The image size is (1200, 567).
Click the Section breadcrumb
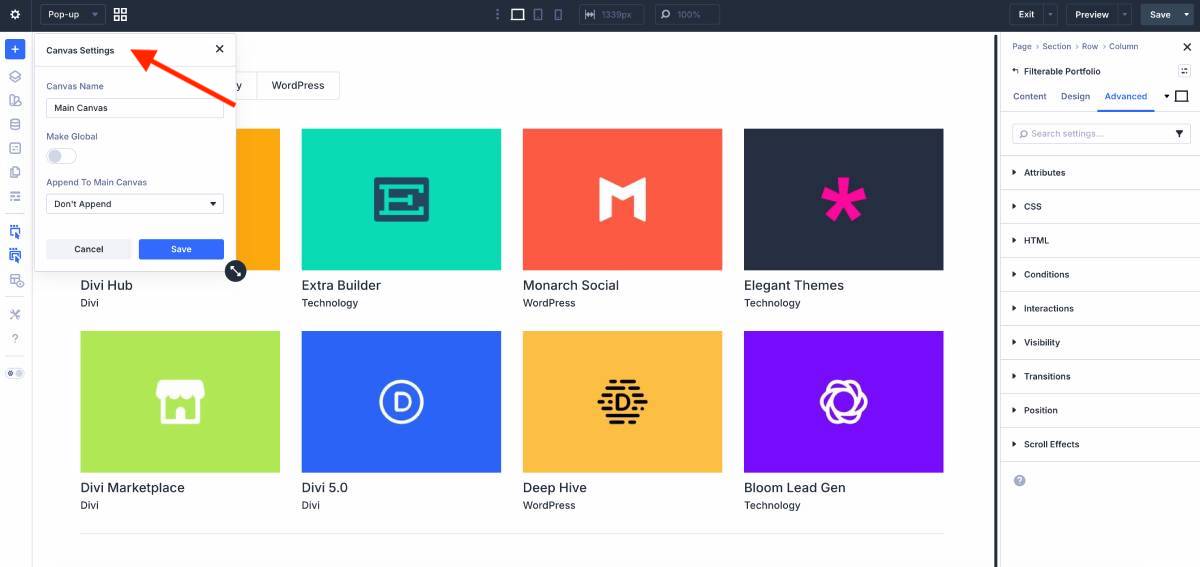point(1056,46)
